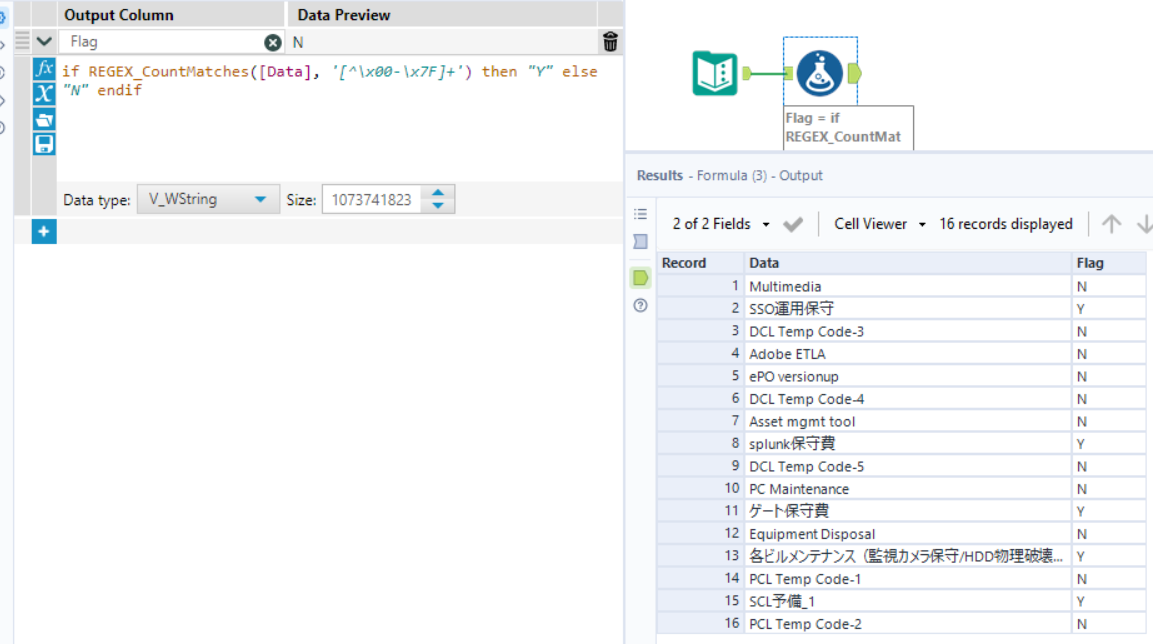Open the insert function (fx) menu
The image size is (1153, 644).
(x=44, y=68)
